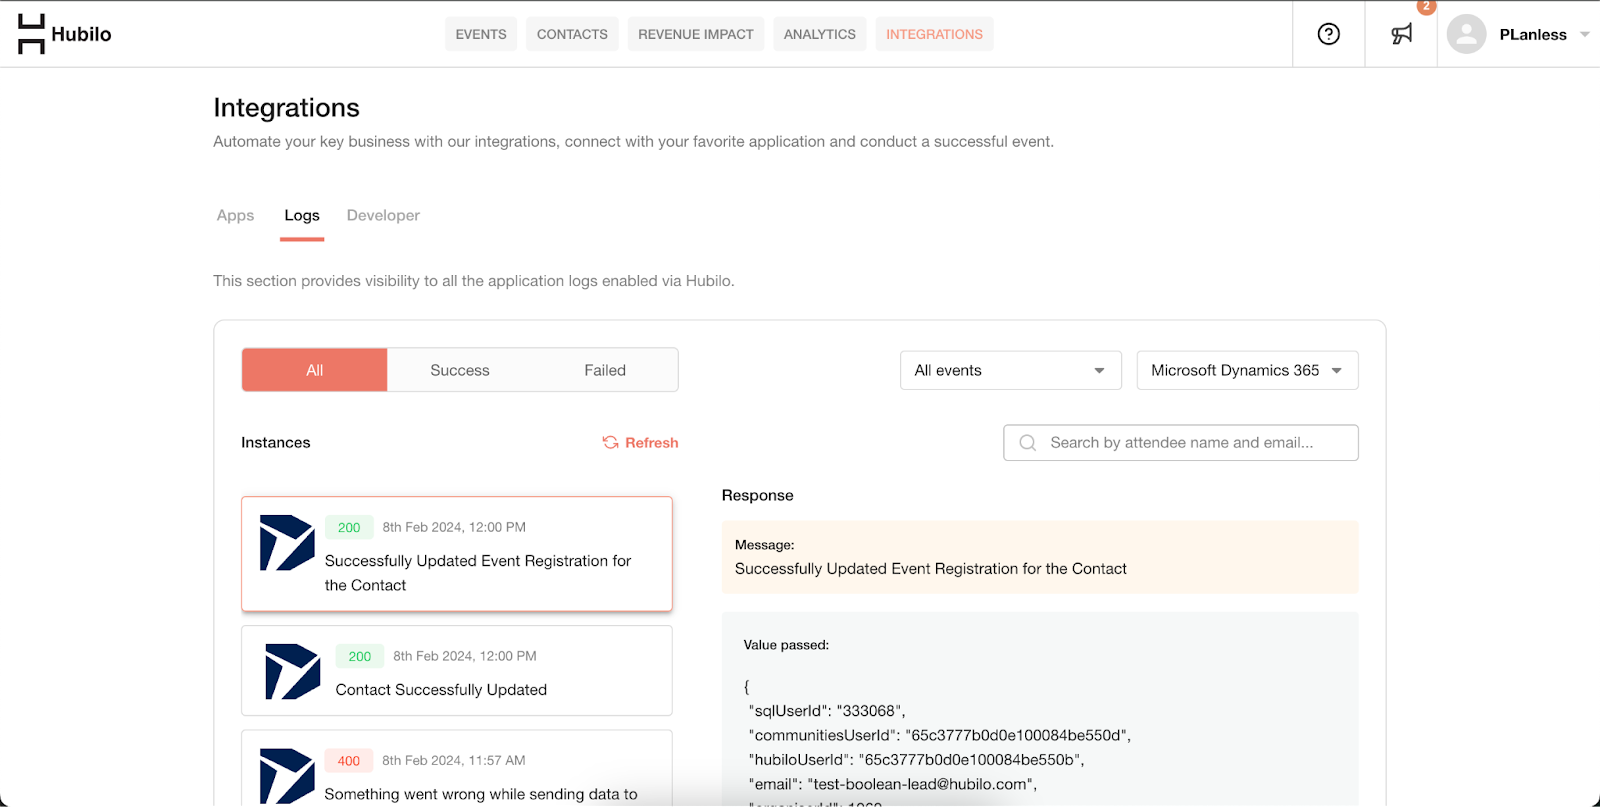Expand the PLanless account menu arrow
1600x807 pixels.
click(1585, 34)
